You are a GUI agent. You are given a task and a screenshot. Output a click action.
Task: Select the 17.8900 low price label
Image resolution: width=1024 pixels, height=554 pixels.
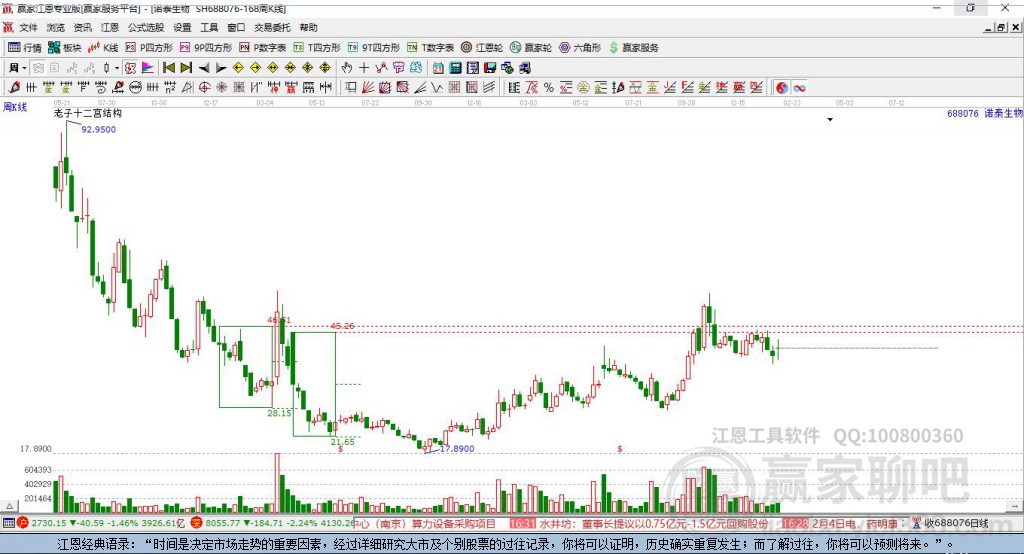[457, 449]
